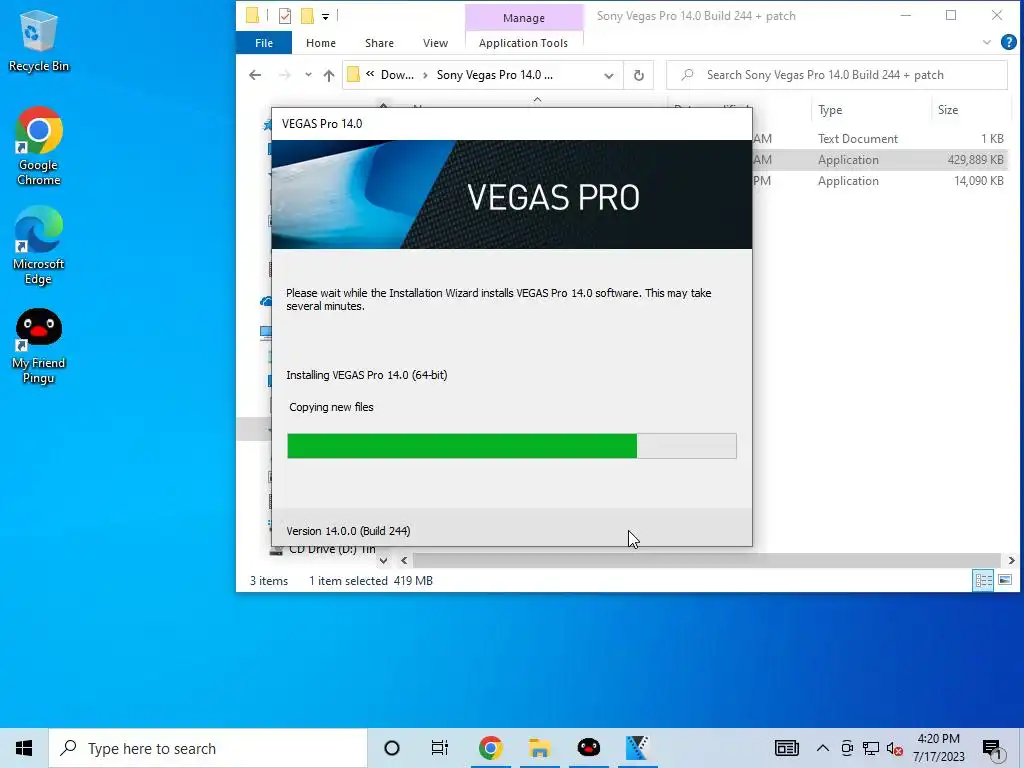Click the installation progress bar

(512, 446)
